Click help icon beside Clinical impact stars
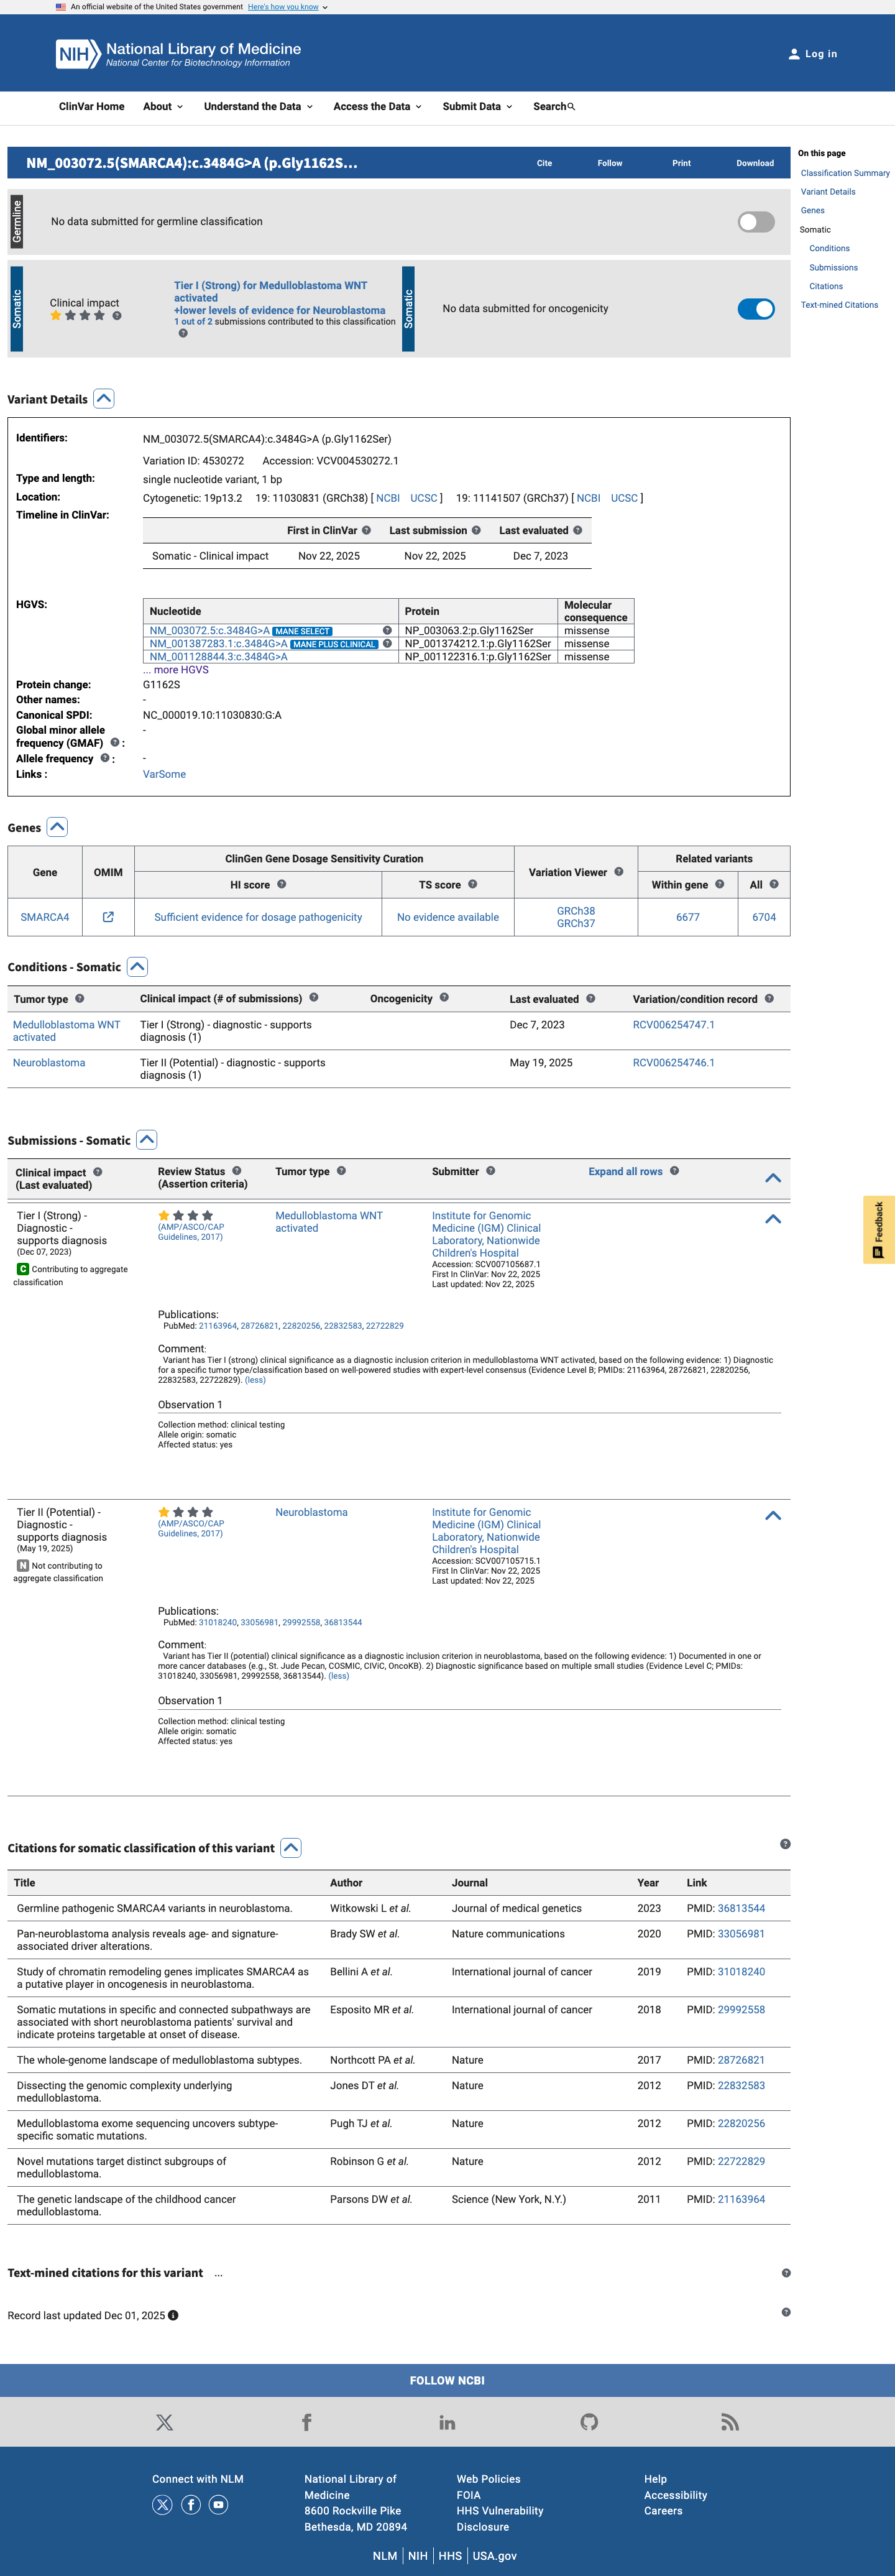 pos(117,316)
